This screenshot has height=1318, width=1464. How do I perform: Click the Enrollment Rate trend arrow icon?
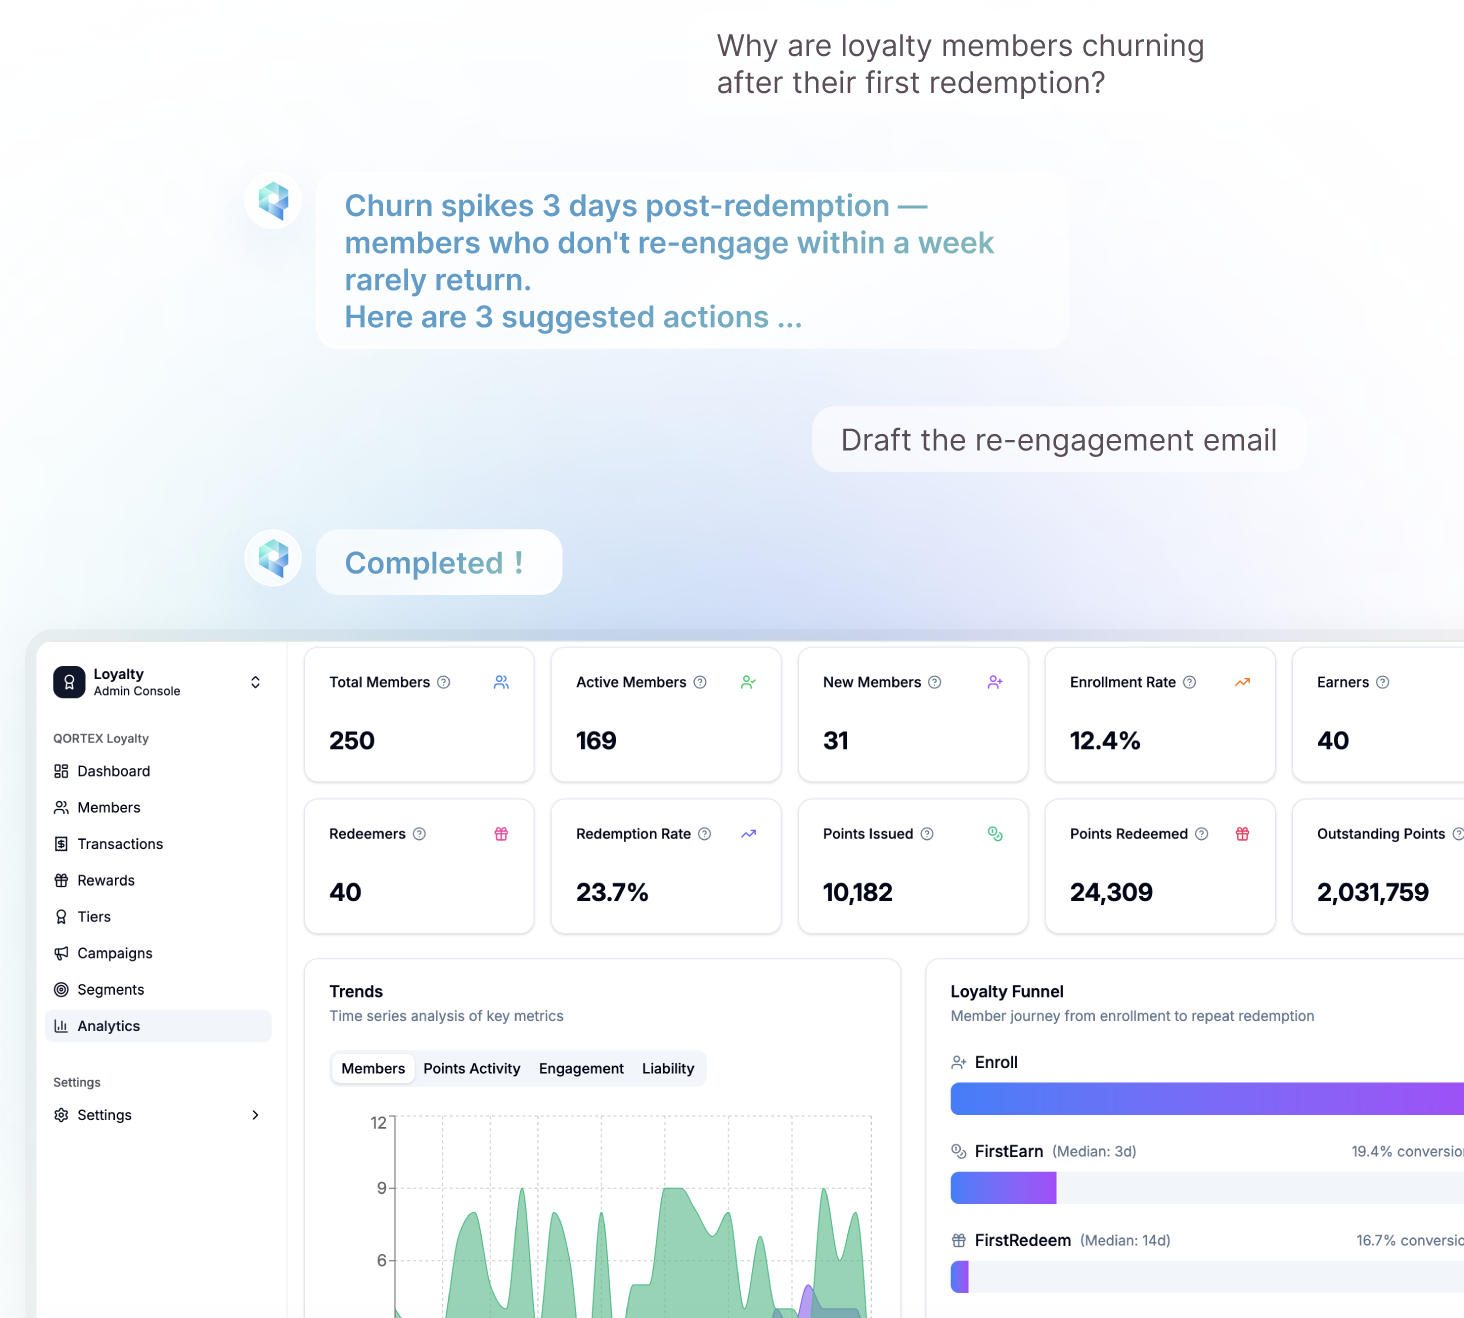[1242, 682]
